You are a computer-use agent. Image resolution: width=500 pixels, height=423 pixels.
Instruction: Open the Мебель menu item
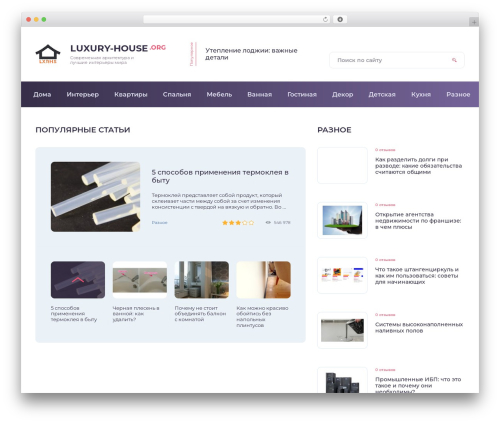pyautogui.click(x=219, y=94)
